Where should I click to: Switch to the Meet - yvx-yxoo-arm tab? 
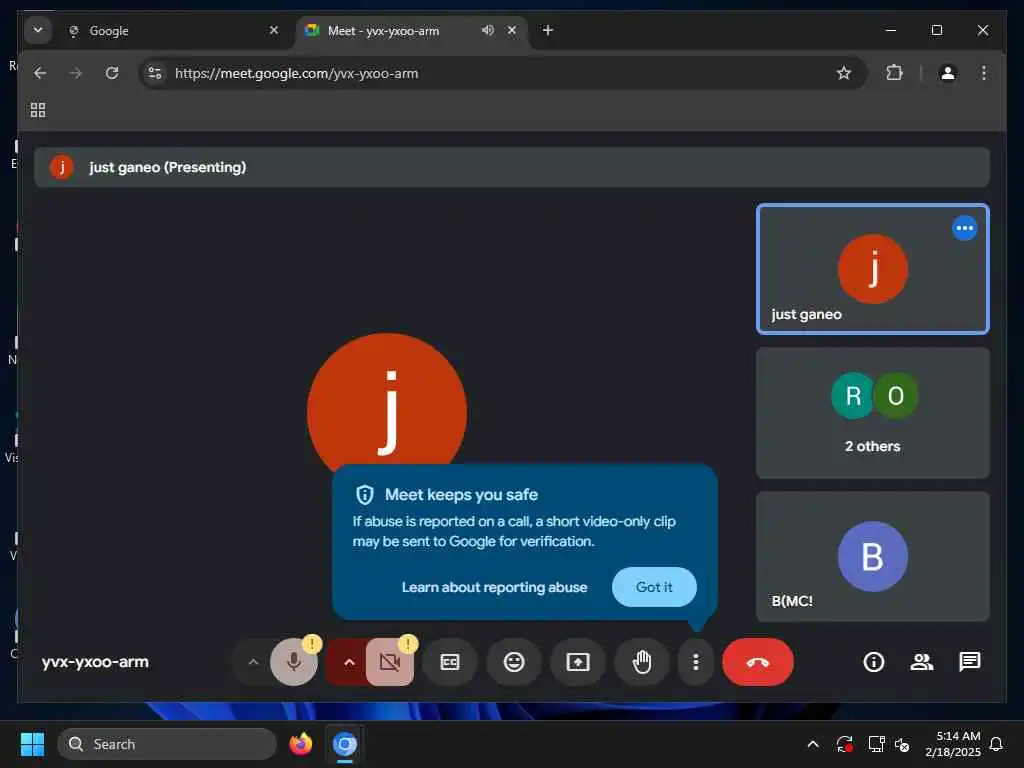coord(411,31)
